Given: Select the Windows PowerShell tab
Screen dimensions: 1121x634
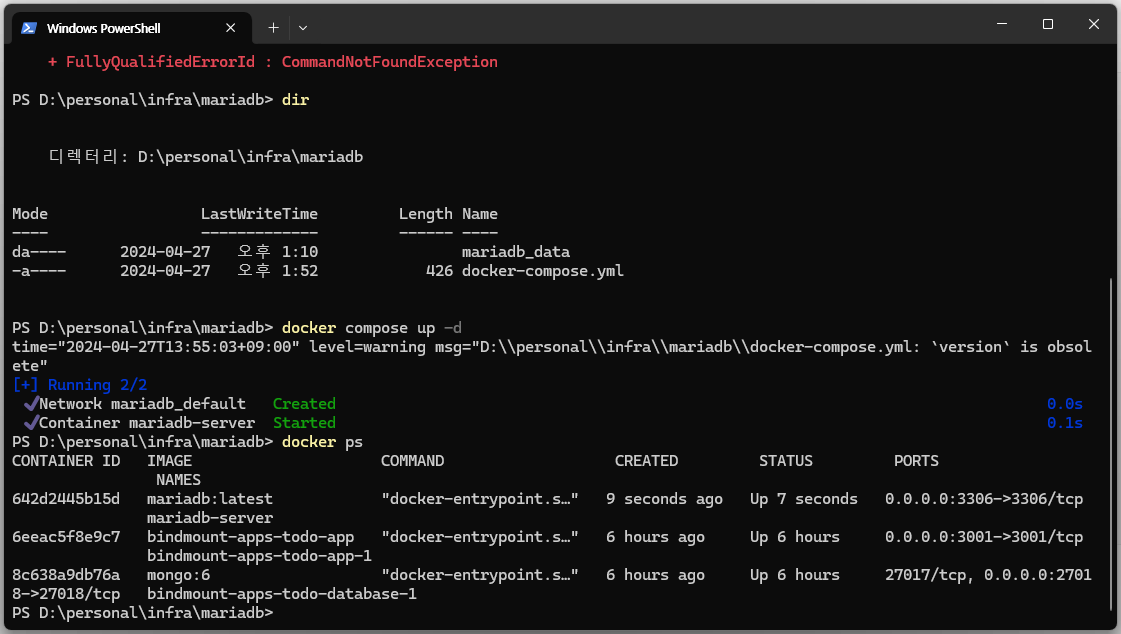Looking at the screenshot, I should (x=132, y=28).
